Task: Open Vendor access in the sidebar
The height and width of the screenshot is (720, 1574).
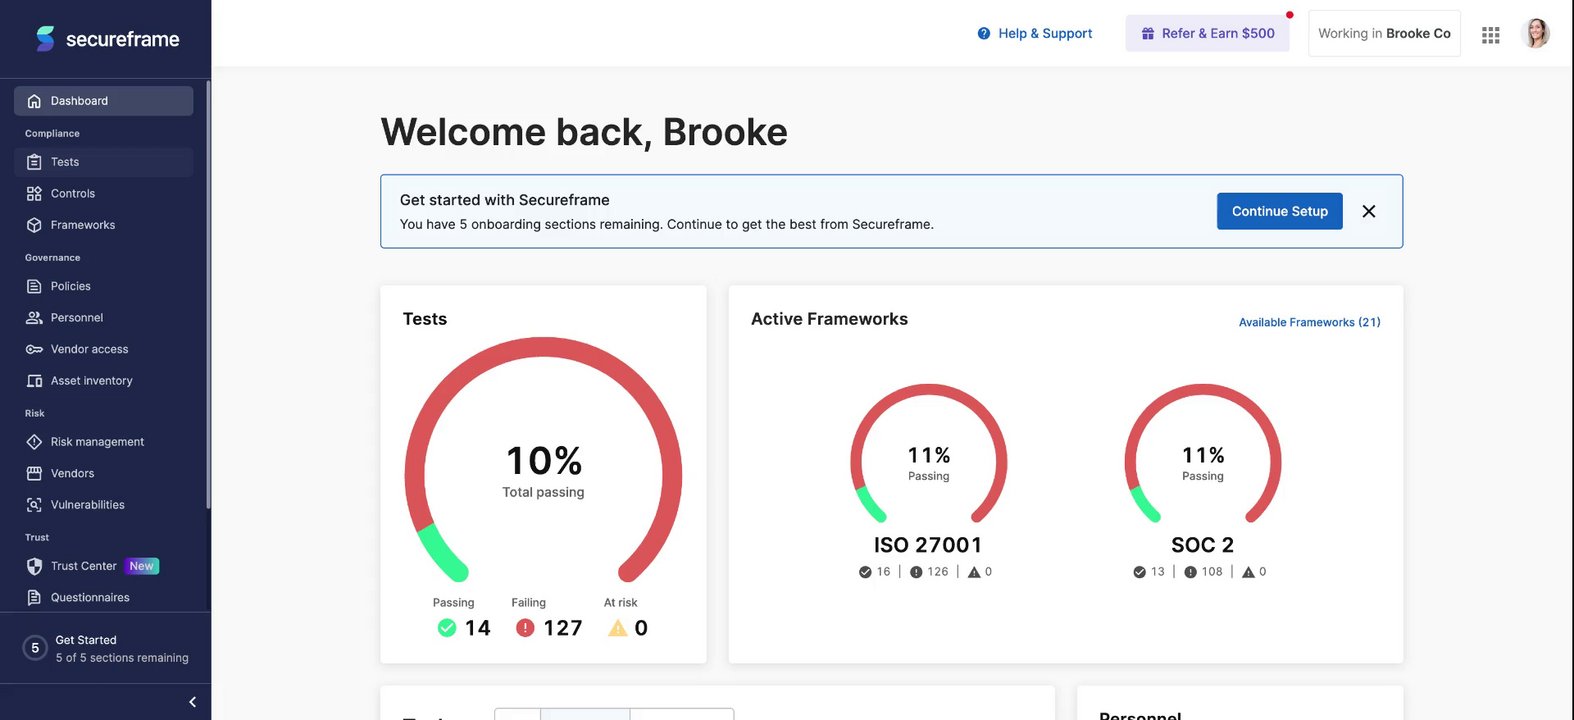Action: (104, 349)
